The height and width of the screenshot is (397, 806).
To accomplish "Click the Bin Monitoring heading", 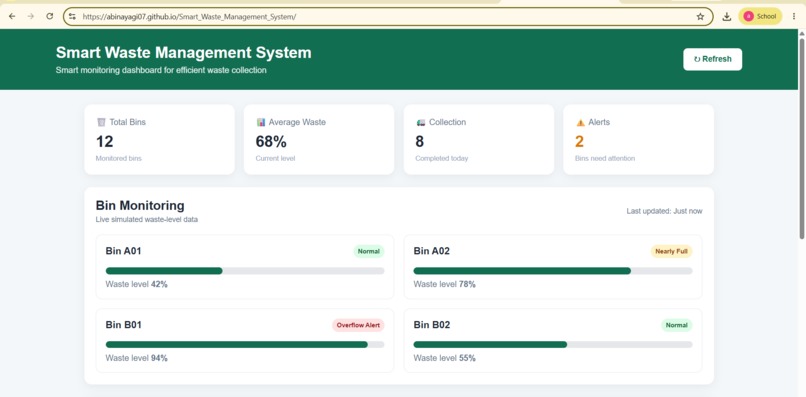I will click(140, 205).
